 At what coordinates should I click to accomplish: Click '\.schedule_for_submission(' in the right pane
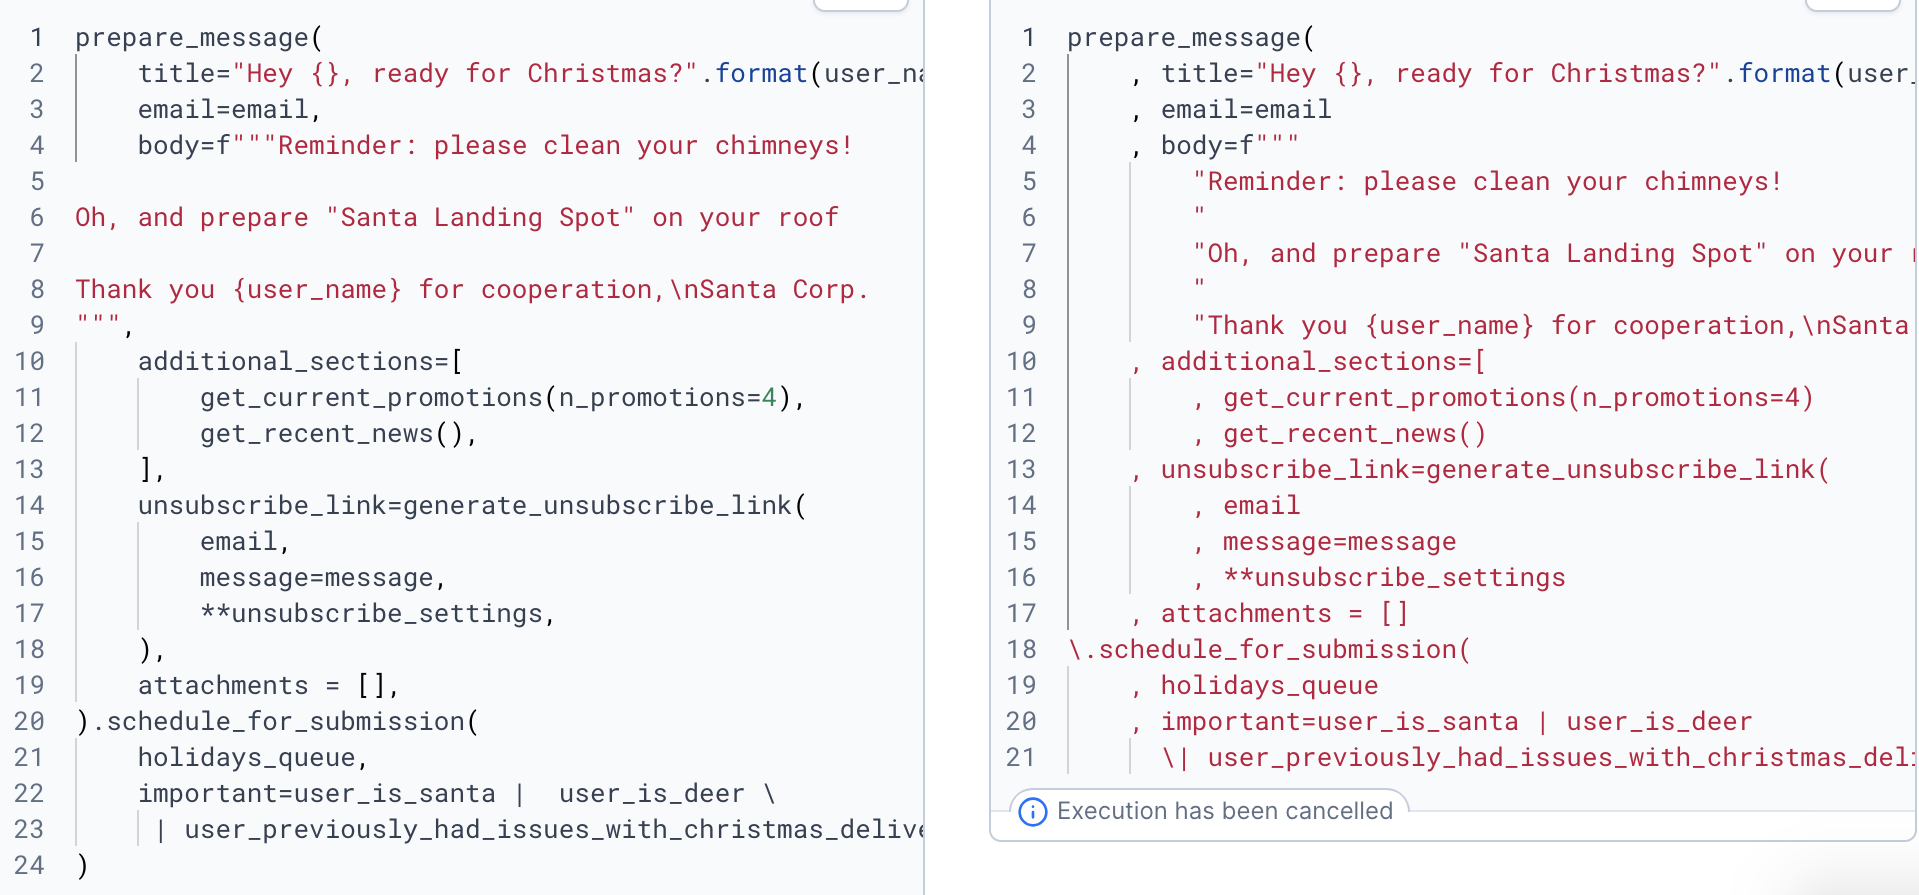click(1268, 649)
